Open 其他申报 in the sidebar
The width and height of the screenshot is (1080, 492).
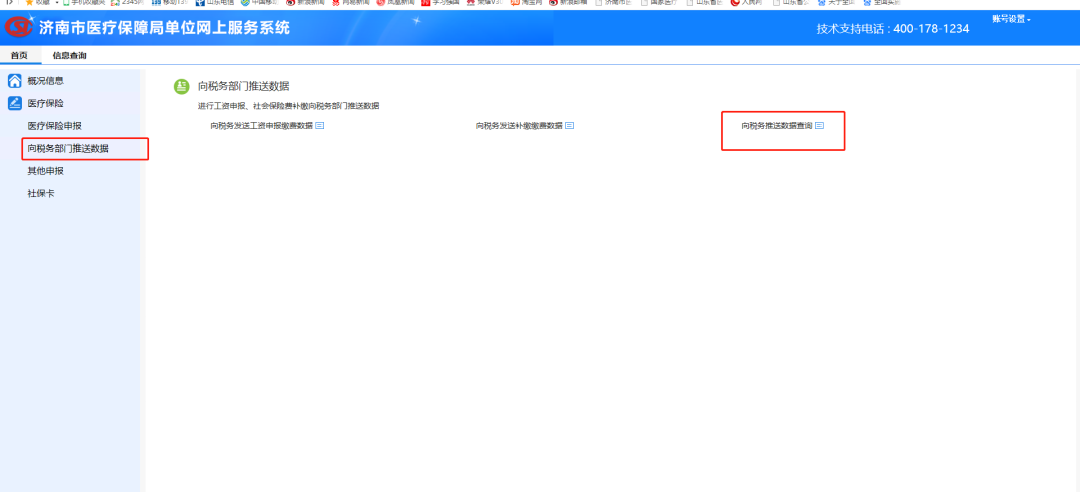(x=45, y=171)
